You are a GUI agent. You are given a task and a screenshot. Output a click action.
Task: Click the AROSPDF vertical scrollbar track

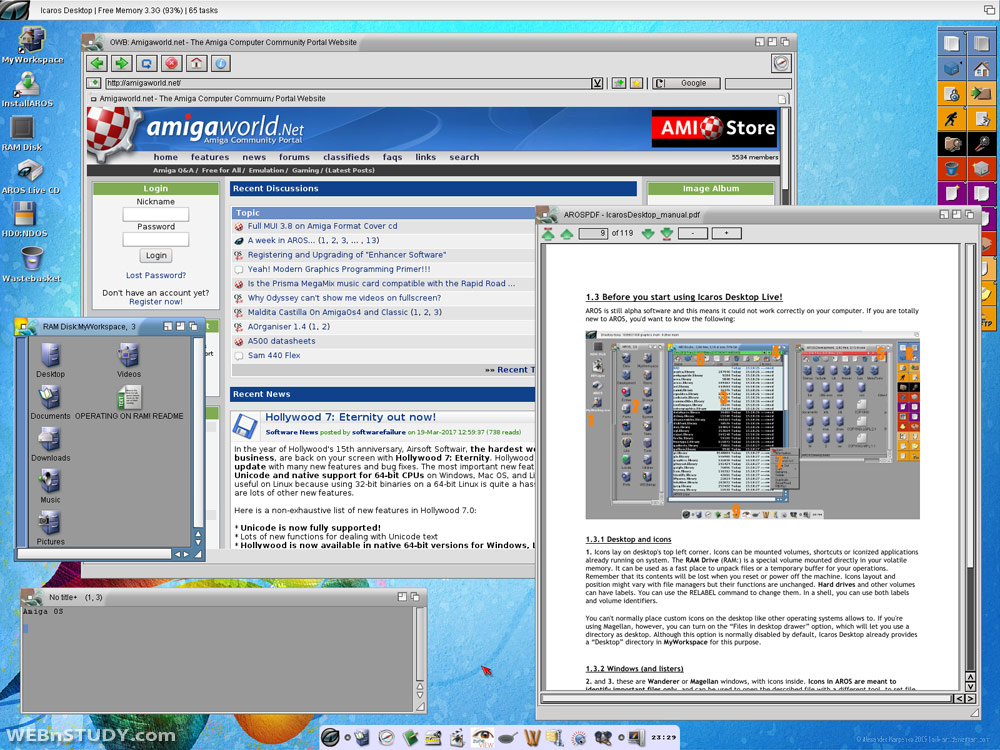pyautogui.click(x=970, y=459)
